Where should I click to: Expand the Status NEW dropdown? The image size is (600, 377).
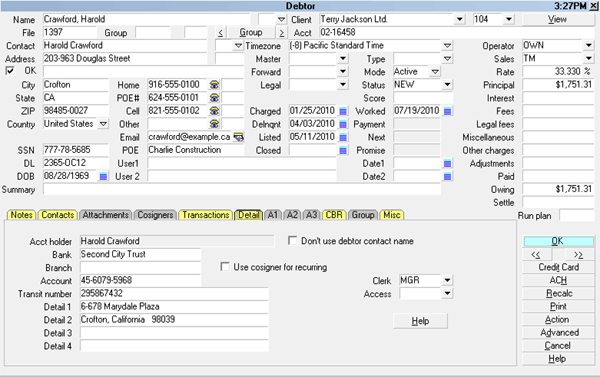[x=447, y=85]
